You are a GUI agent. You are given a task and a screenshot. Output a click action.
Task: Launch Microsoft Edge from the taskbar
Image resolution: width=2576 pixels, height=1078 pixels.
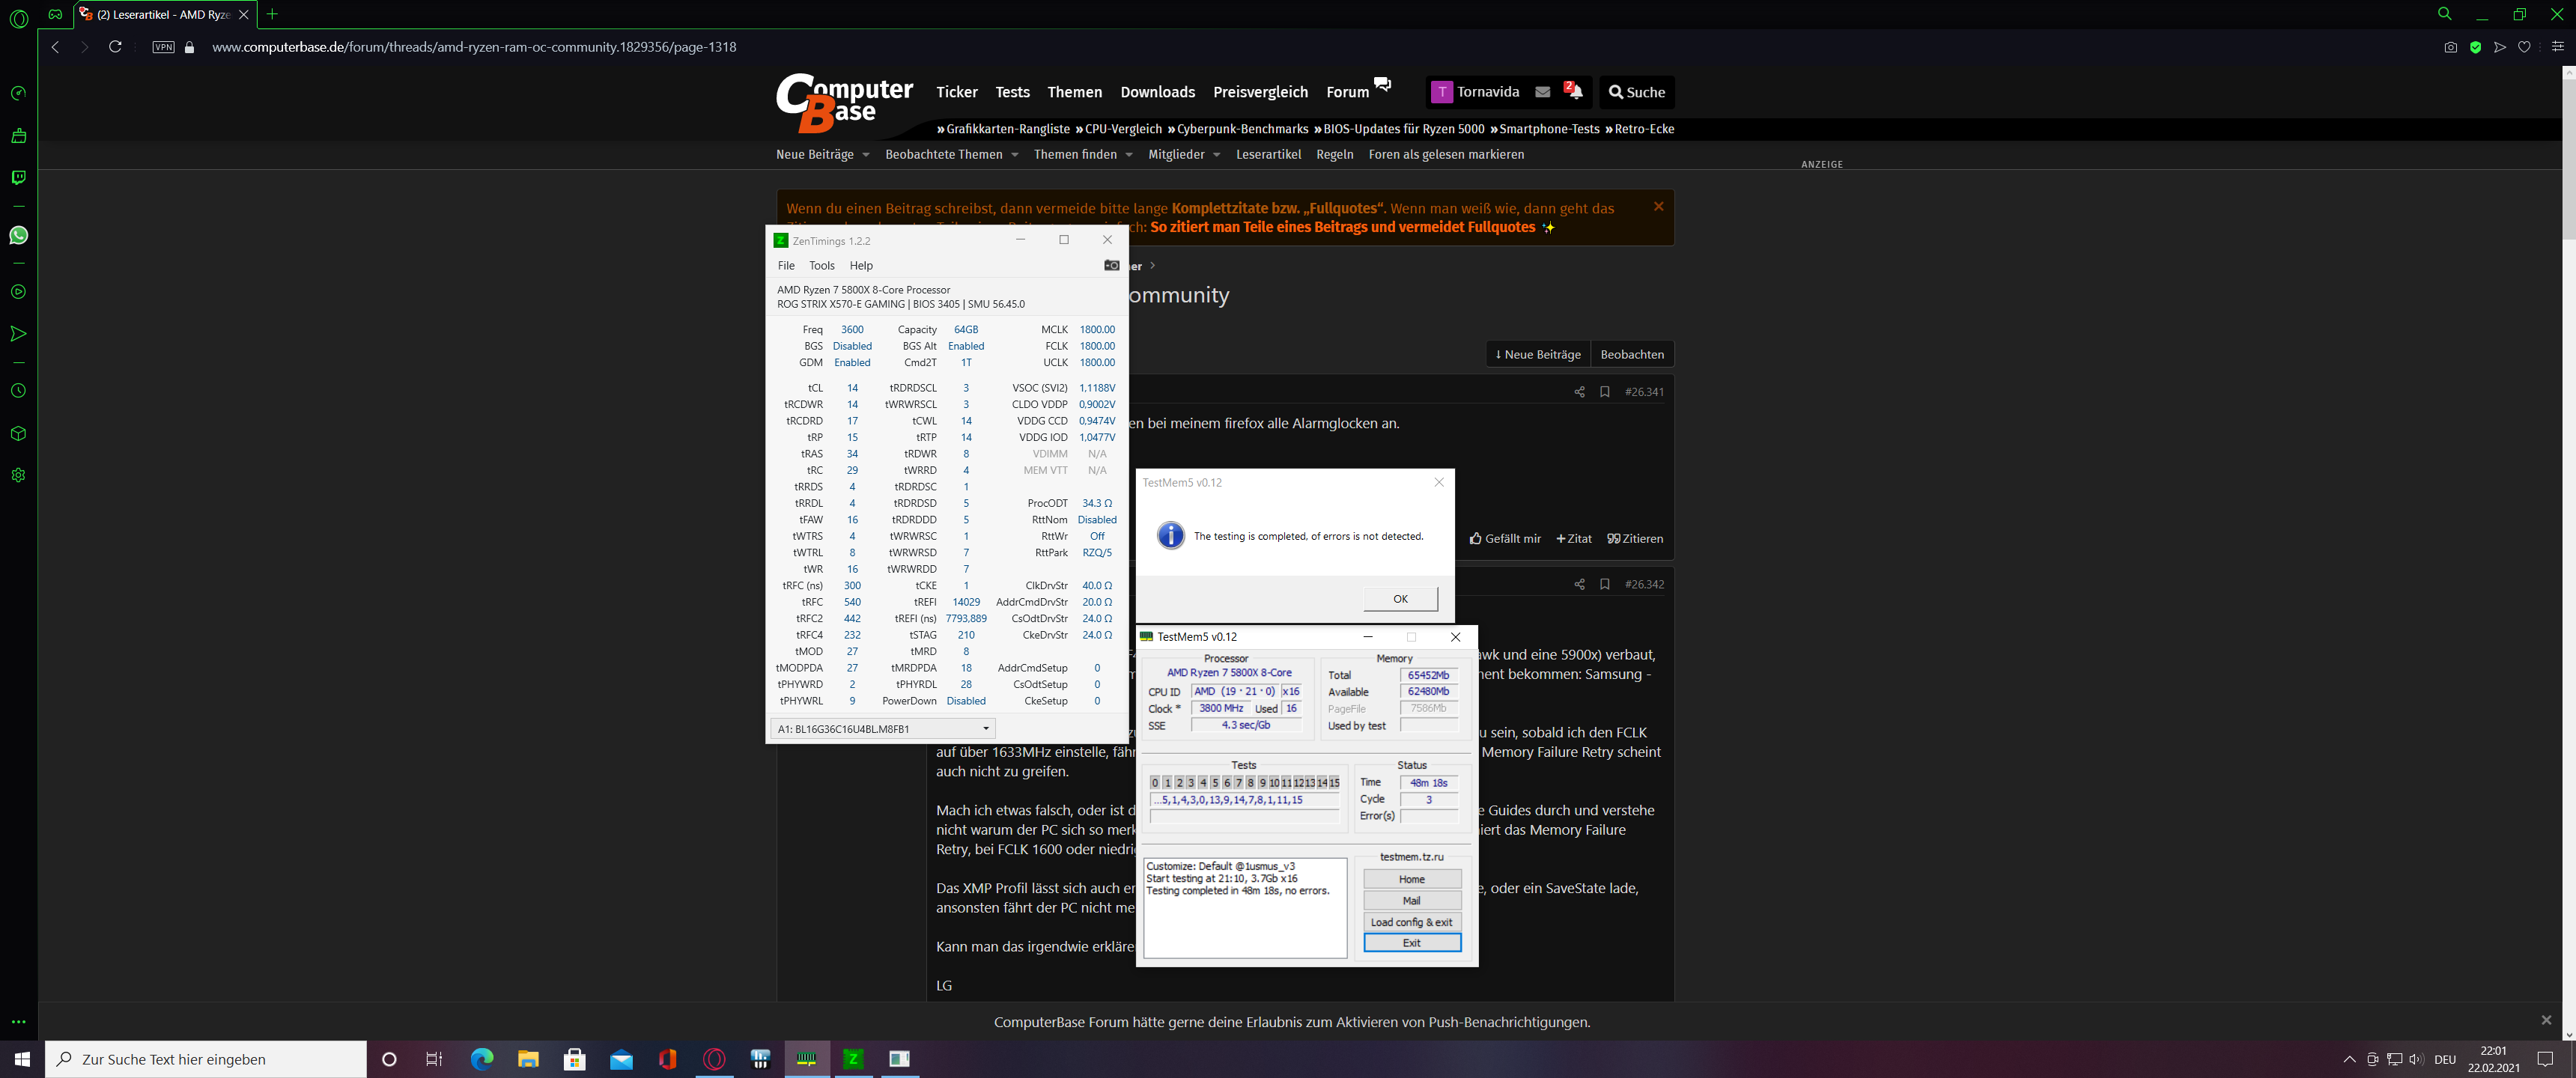(482, 1059)
